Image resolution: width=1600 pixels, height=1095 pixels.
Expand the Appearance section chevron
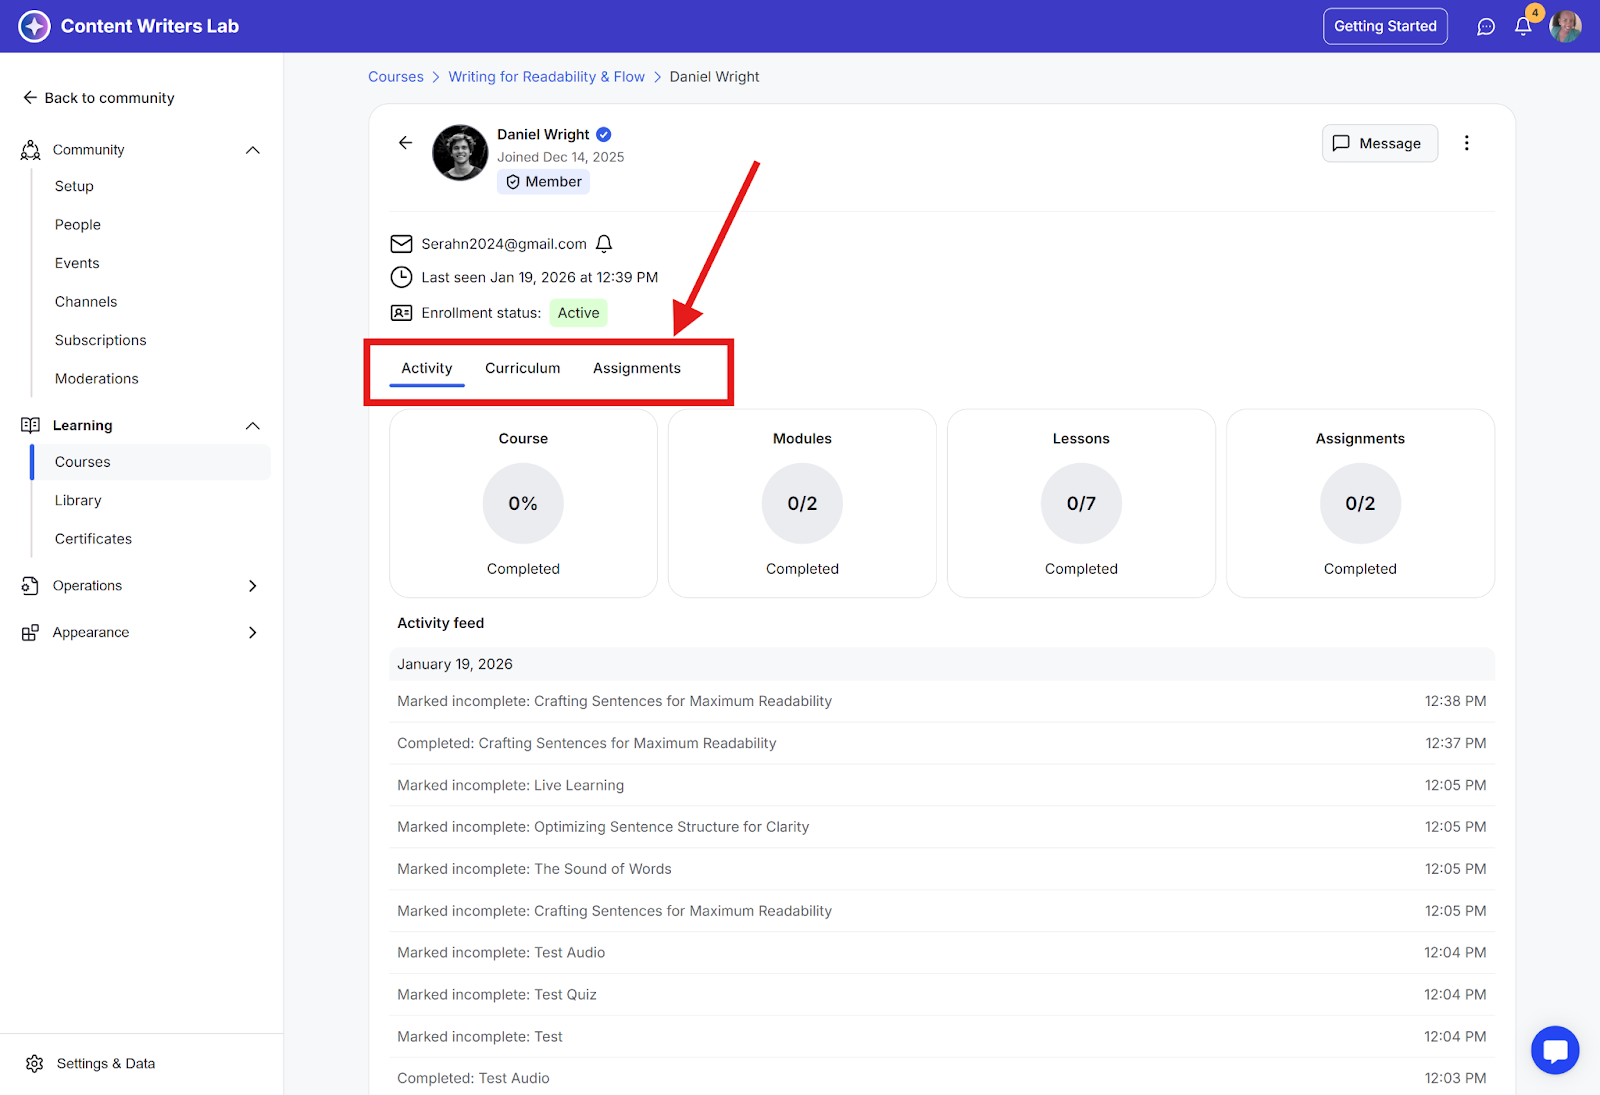pos(253,632)
